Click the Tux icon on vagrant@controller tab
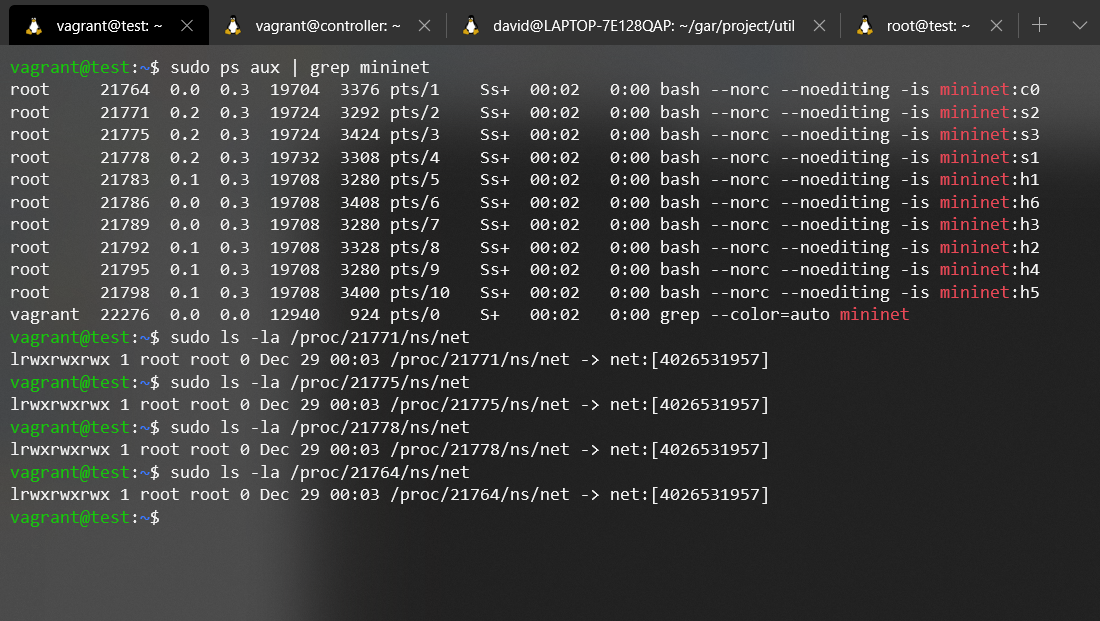The height and width of the screenshot is (621, 1100). (233, 26)
